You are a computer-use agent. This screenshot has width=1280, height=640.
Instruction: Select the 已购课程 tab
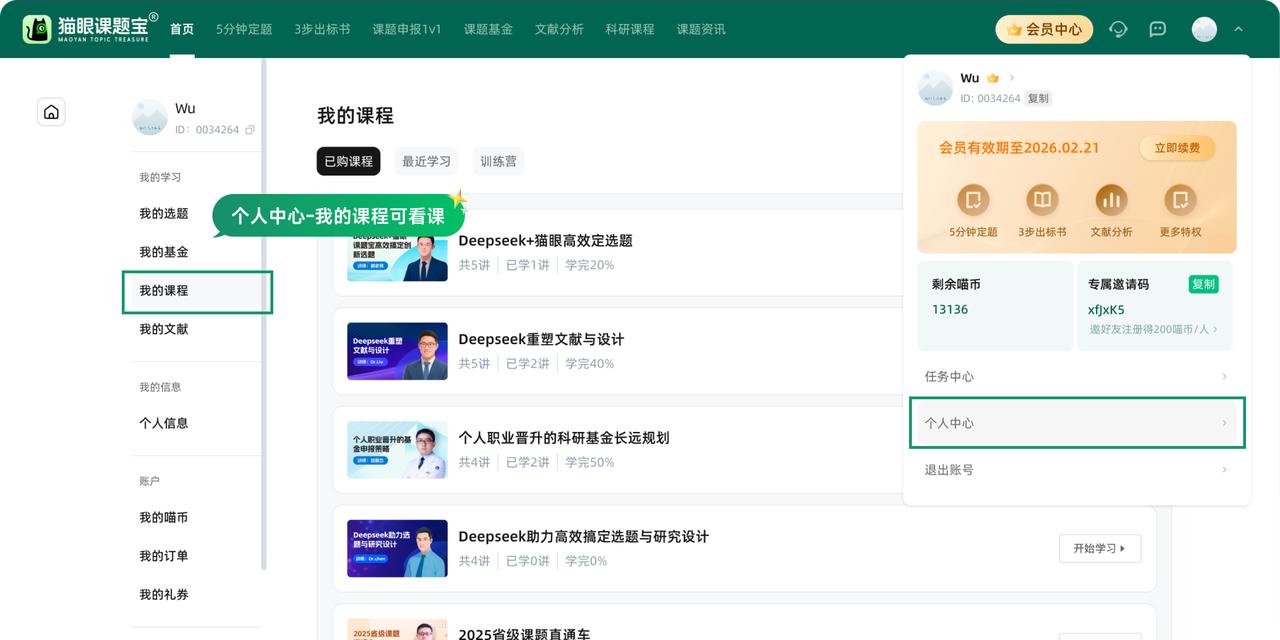point(348,161)
